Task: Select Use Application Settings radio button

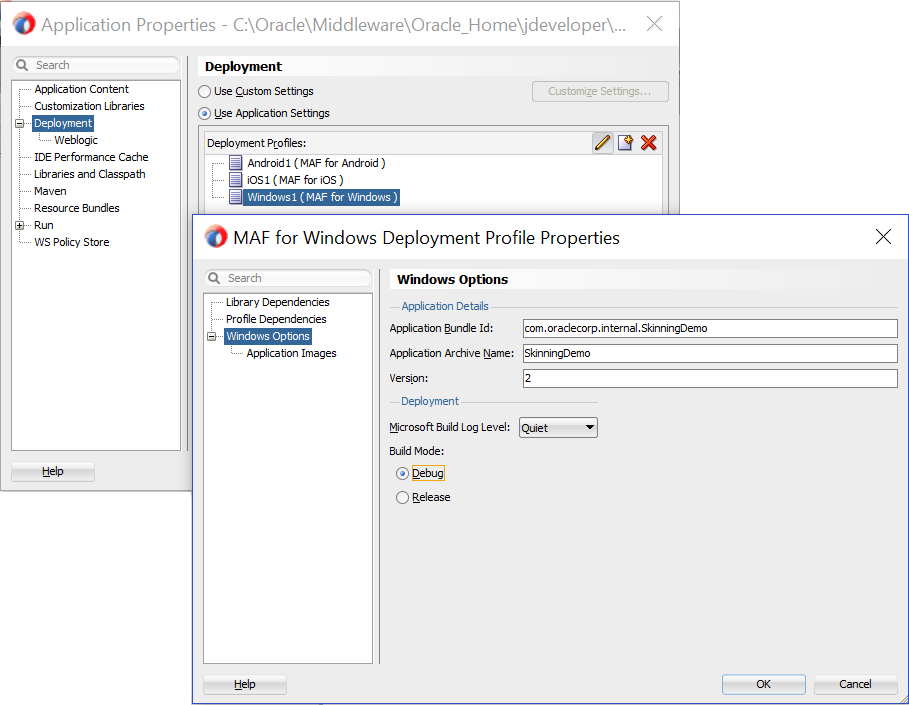Action: (x=205, y=114)
